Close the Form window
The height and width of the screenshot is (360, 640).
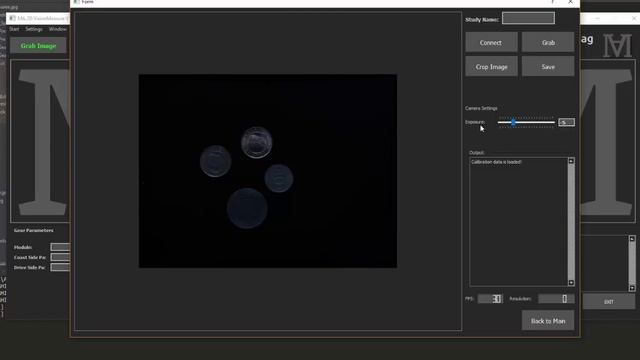click(570, 2)
